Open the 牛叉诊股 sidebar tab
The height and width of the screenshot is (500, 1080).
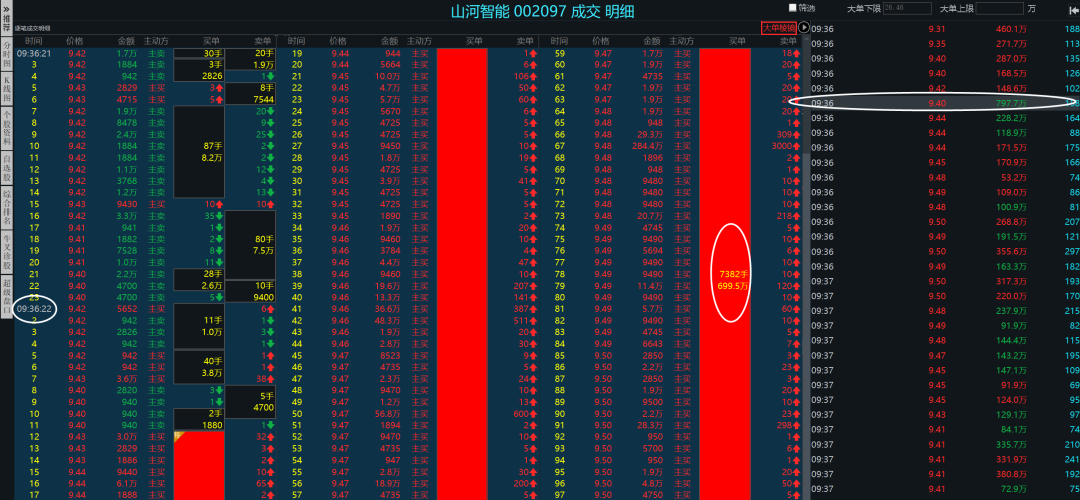6,244
